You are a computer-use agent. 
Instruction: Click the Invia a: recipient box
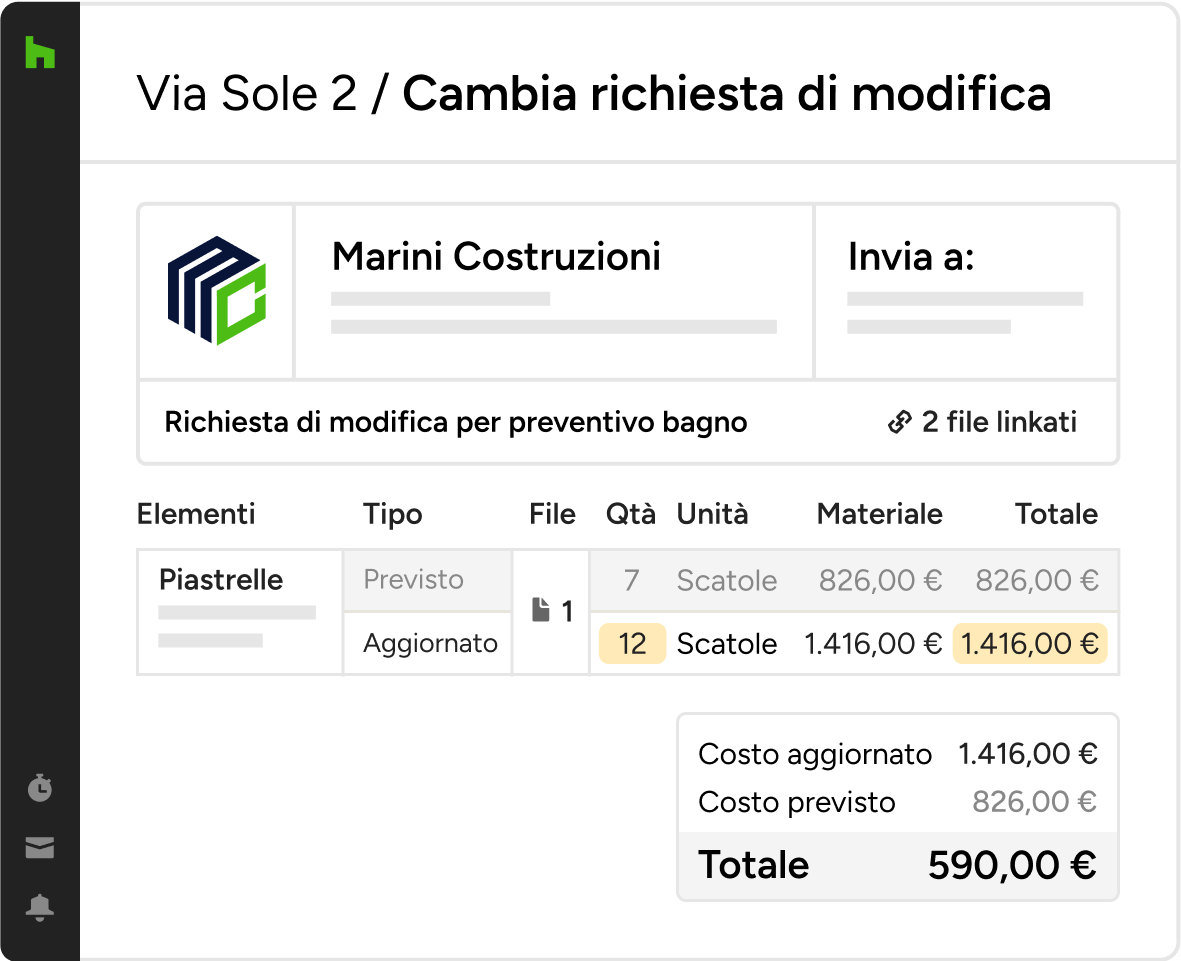(966, 291)
